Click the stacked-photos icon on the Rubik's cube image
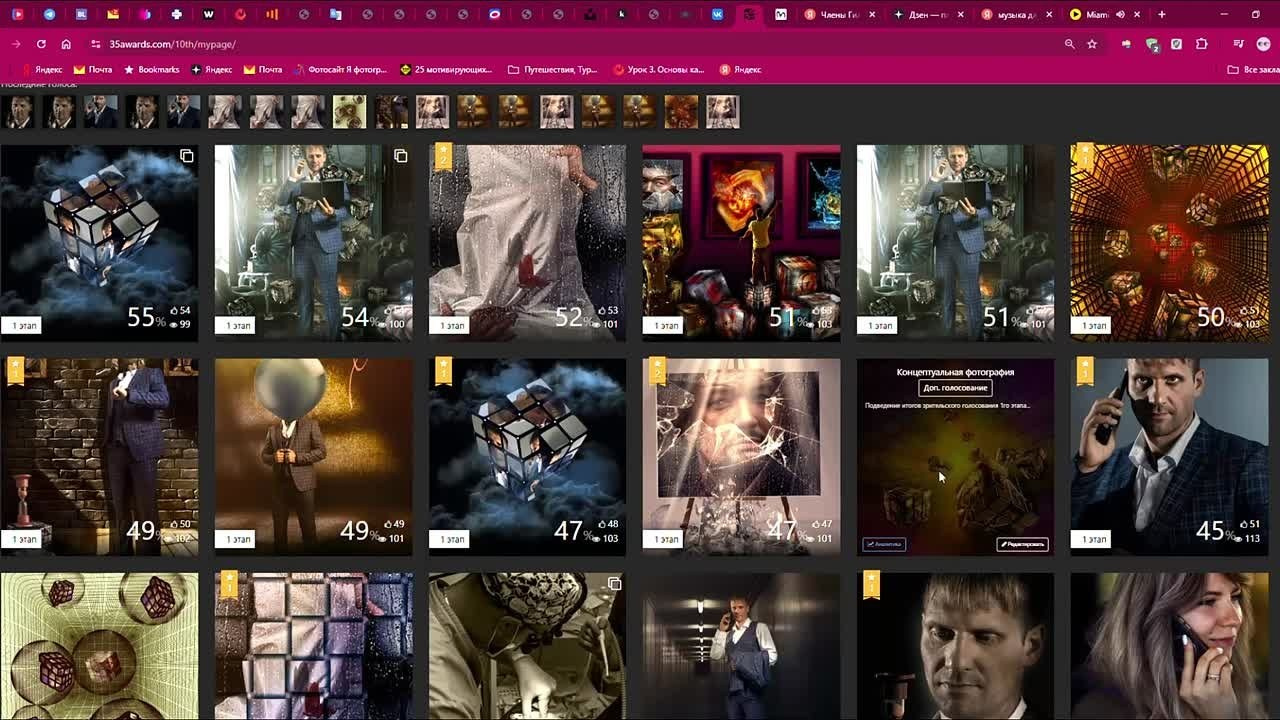Image resolution: width=1280 pixels, height=720 pixels. pos(184,156)
